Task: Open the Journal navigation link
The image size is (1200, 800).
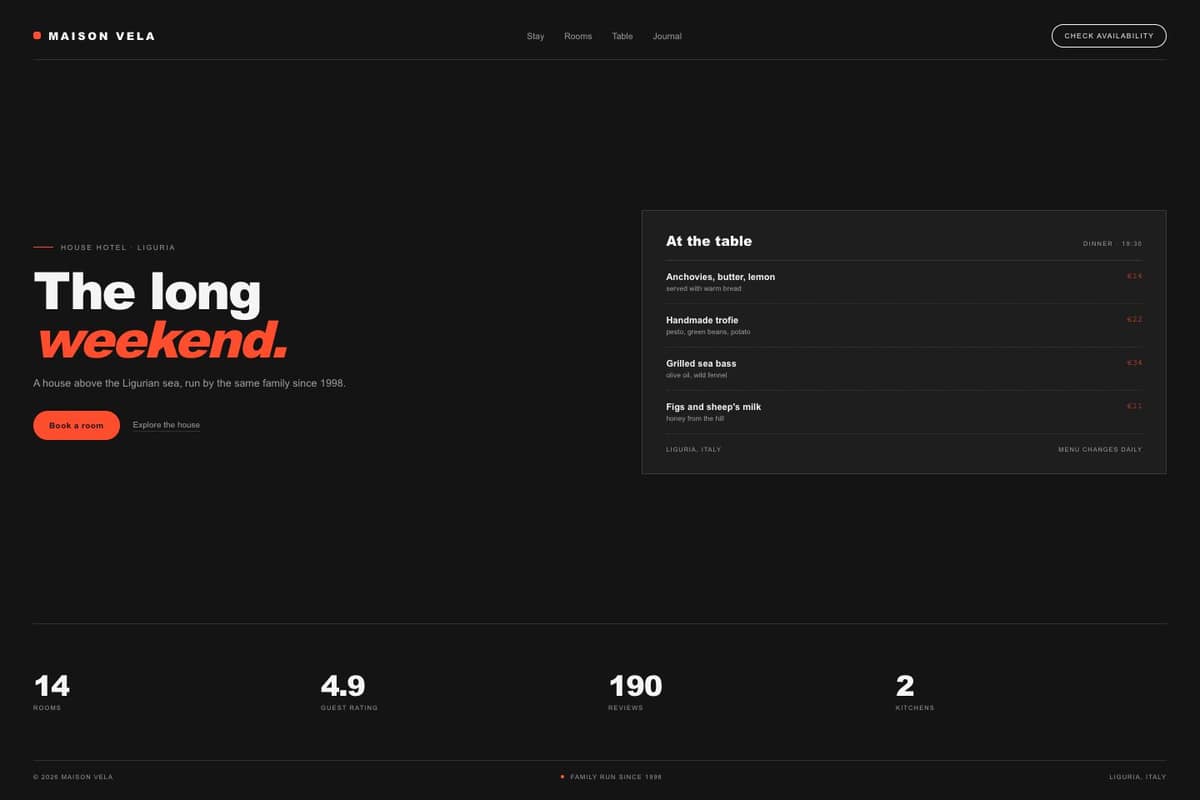Action: tap(667, 36)
